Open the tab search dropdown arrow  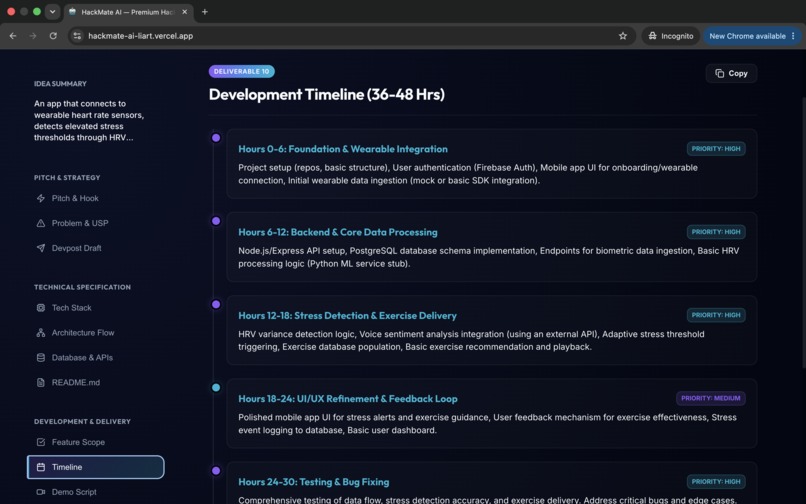[52, 11]
